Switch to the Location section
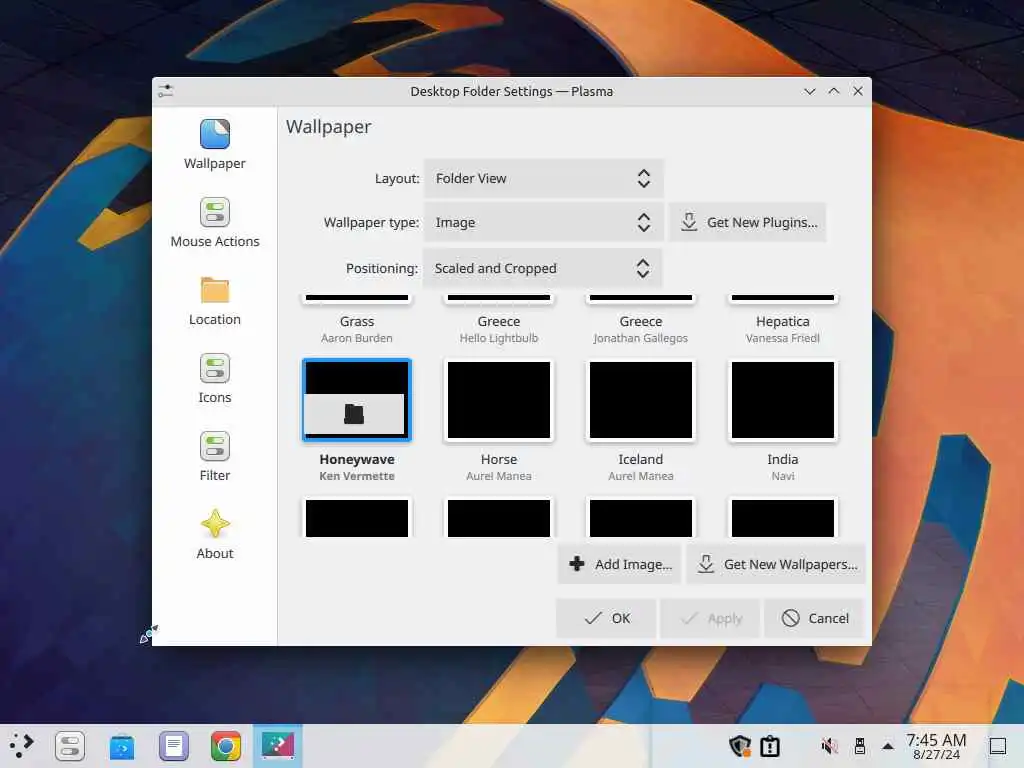This screenshot has width=1024, height=768. pyautogui.click(x=214, y=300)
